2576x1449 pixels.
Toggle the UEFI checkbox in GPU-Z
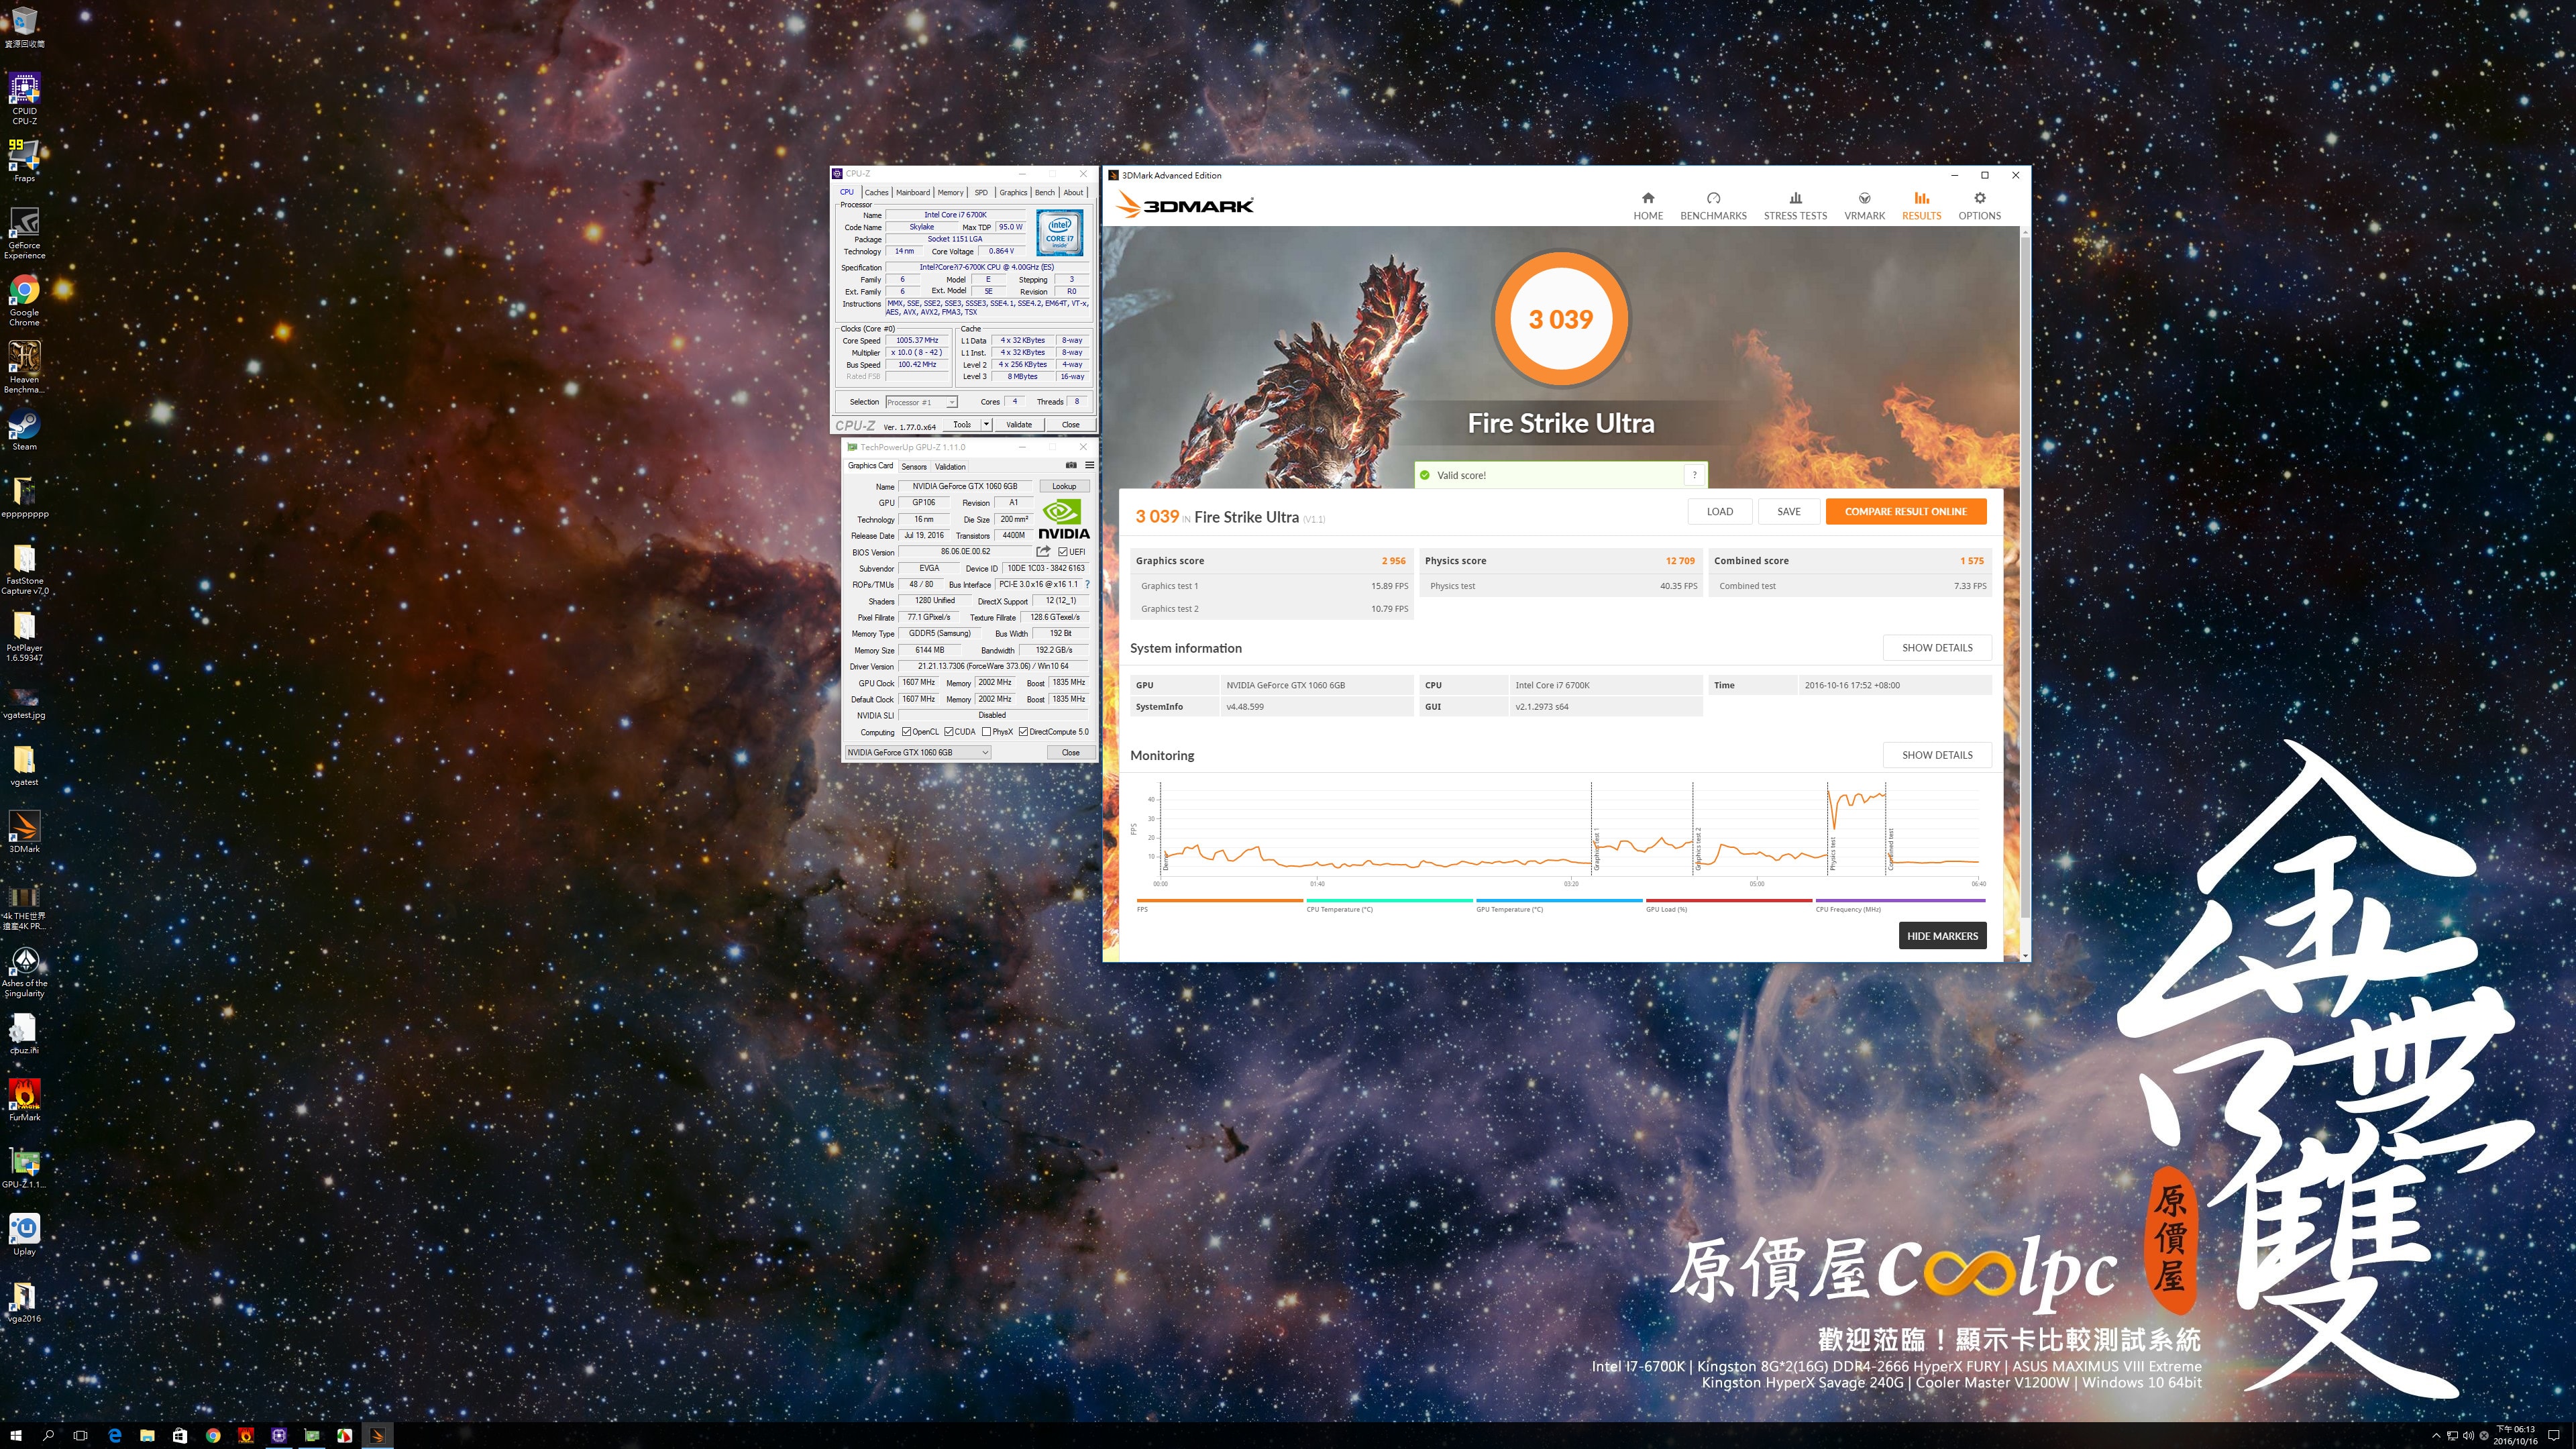[1062, 551]
